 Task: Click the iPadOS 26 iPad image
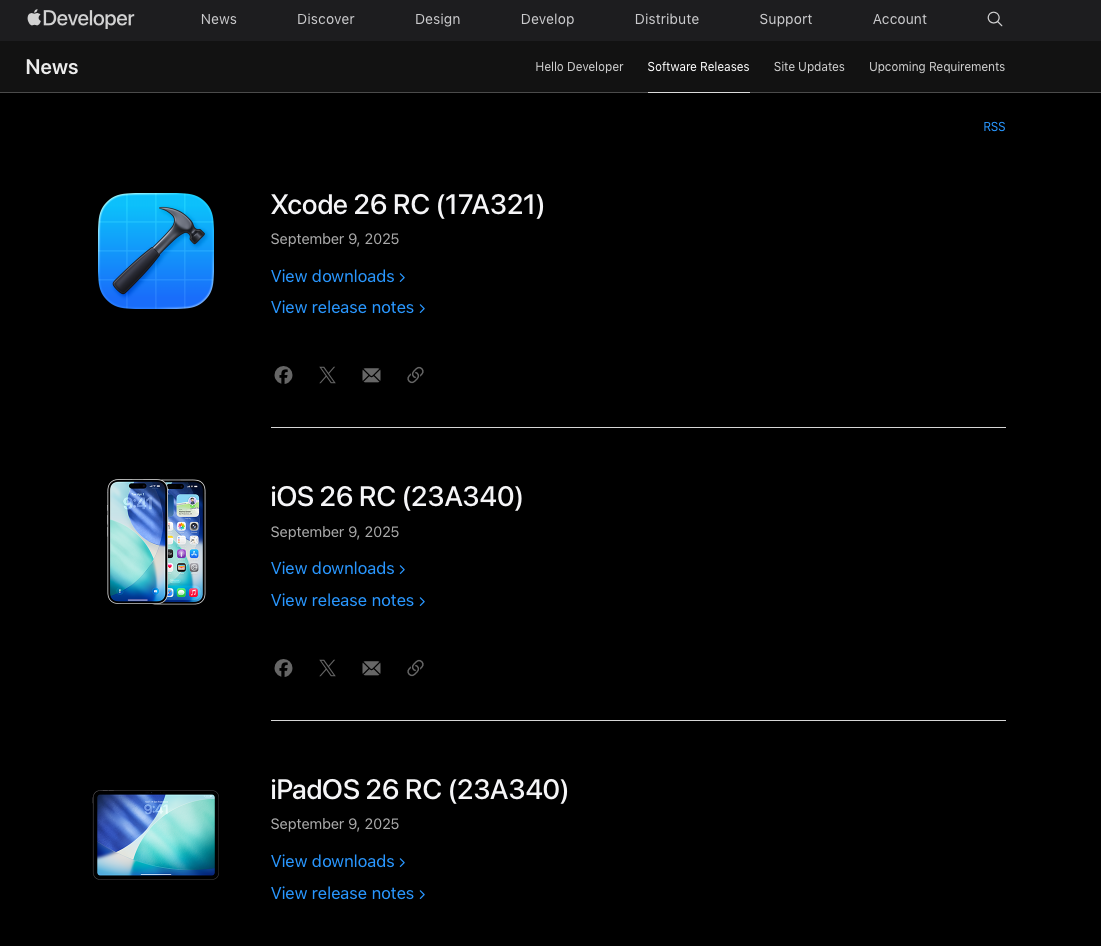156,835
